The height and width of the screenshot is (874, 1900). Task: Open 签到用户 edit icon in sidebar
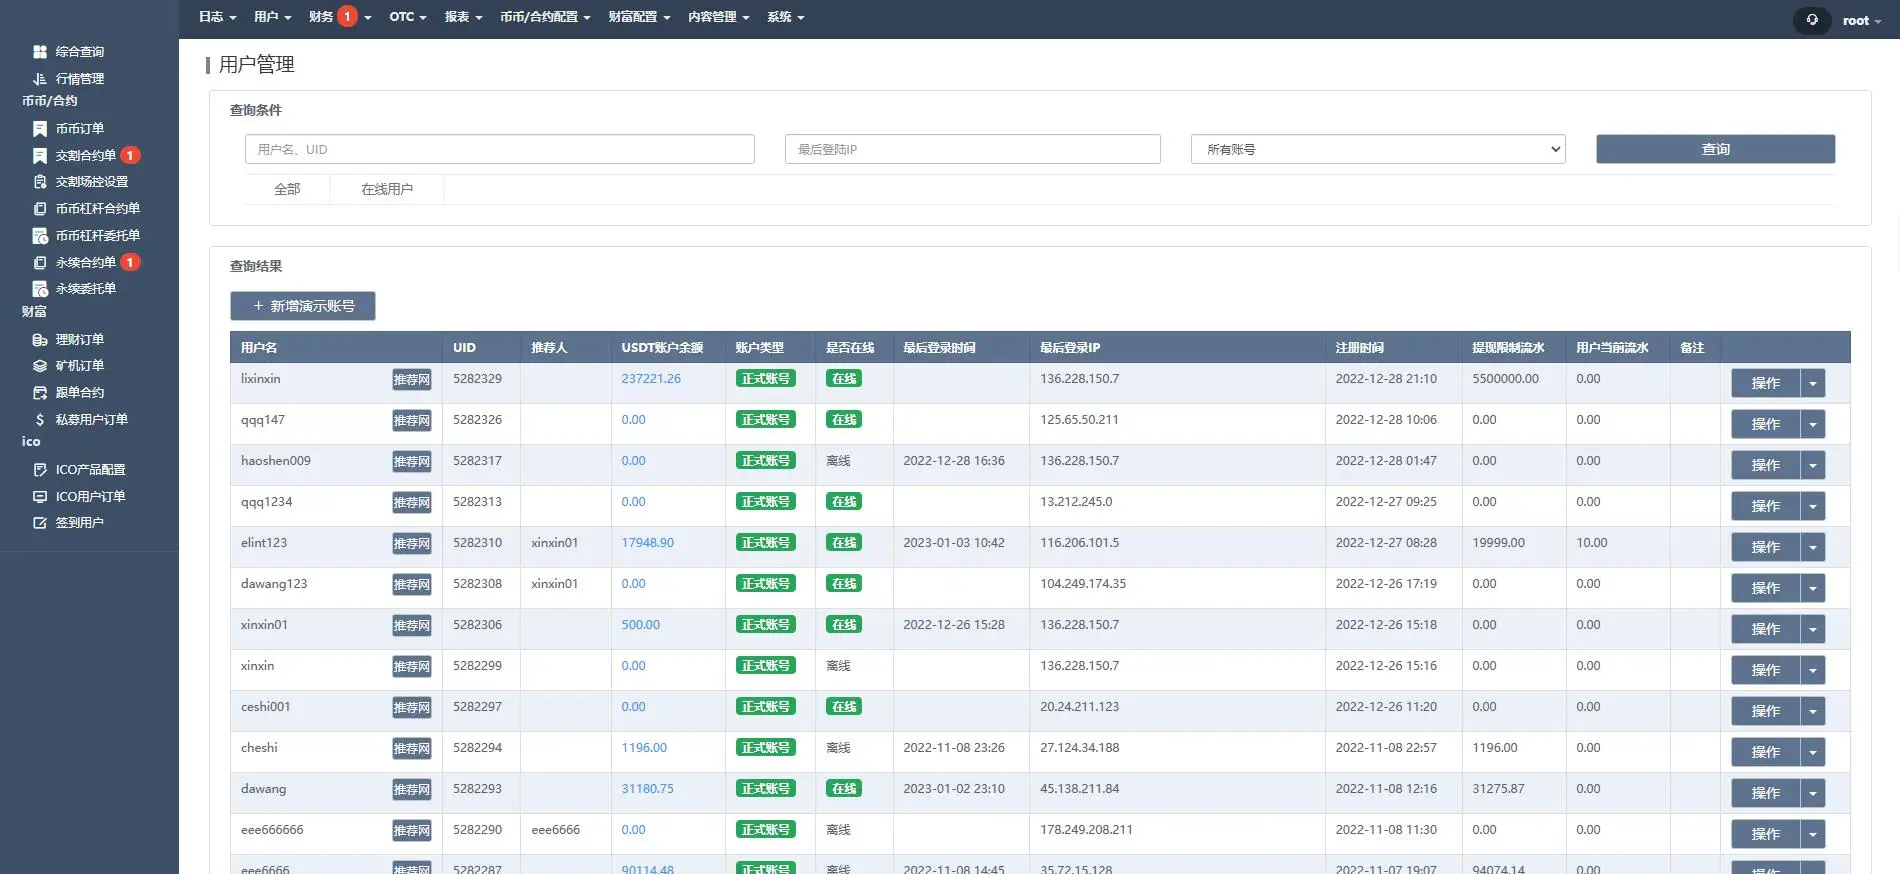pyautogui.click(x=40, y=523)
